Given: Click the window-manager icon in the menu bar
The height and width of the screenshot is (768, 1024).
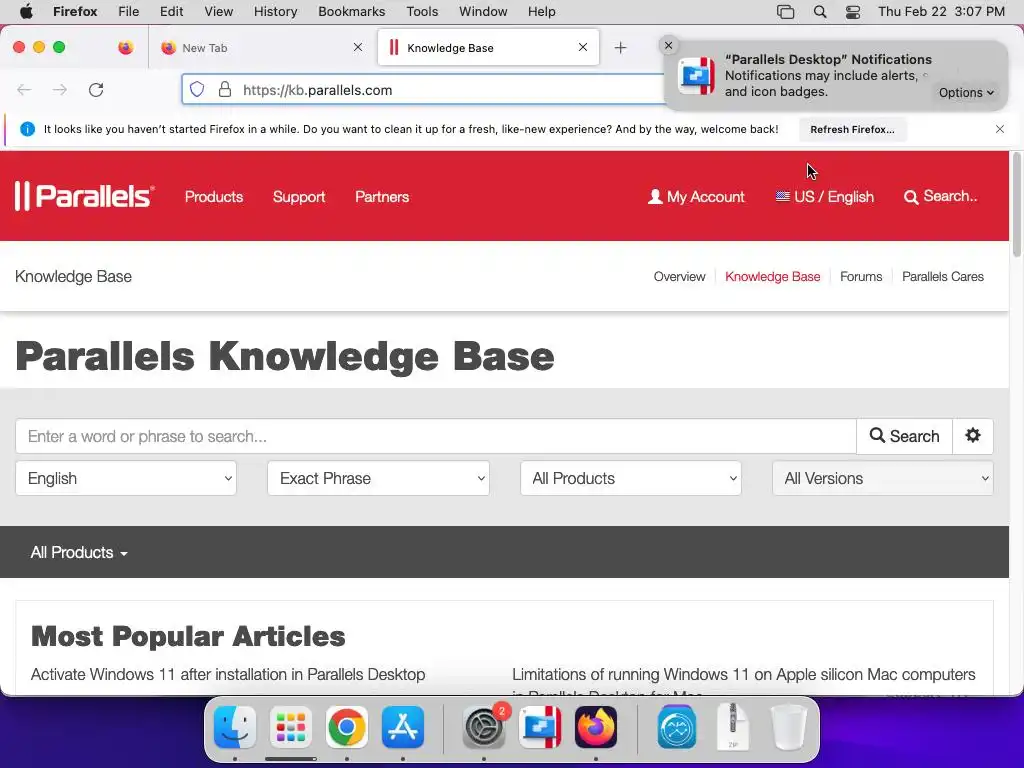Looking at the screenshot, I should tap(785, 12).
